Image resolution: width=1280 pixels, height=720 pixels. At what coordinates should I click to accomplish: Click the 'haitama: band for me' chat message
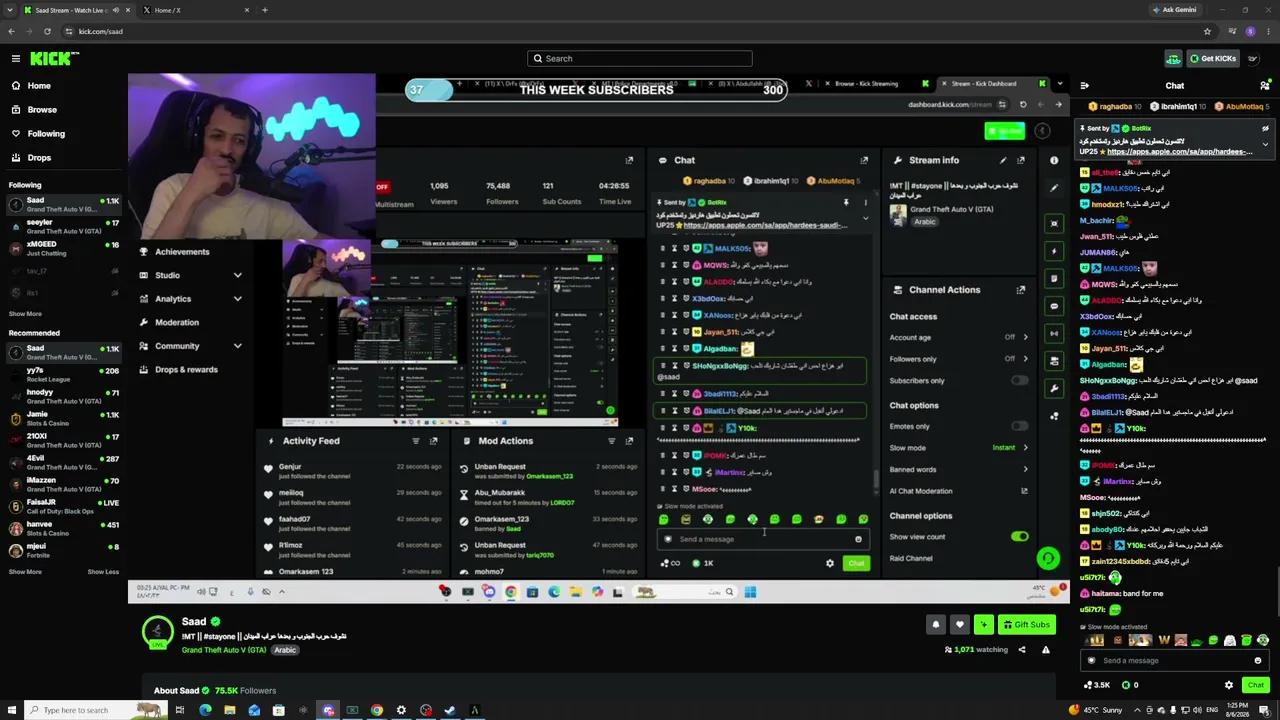1121,594
